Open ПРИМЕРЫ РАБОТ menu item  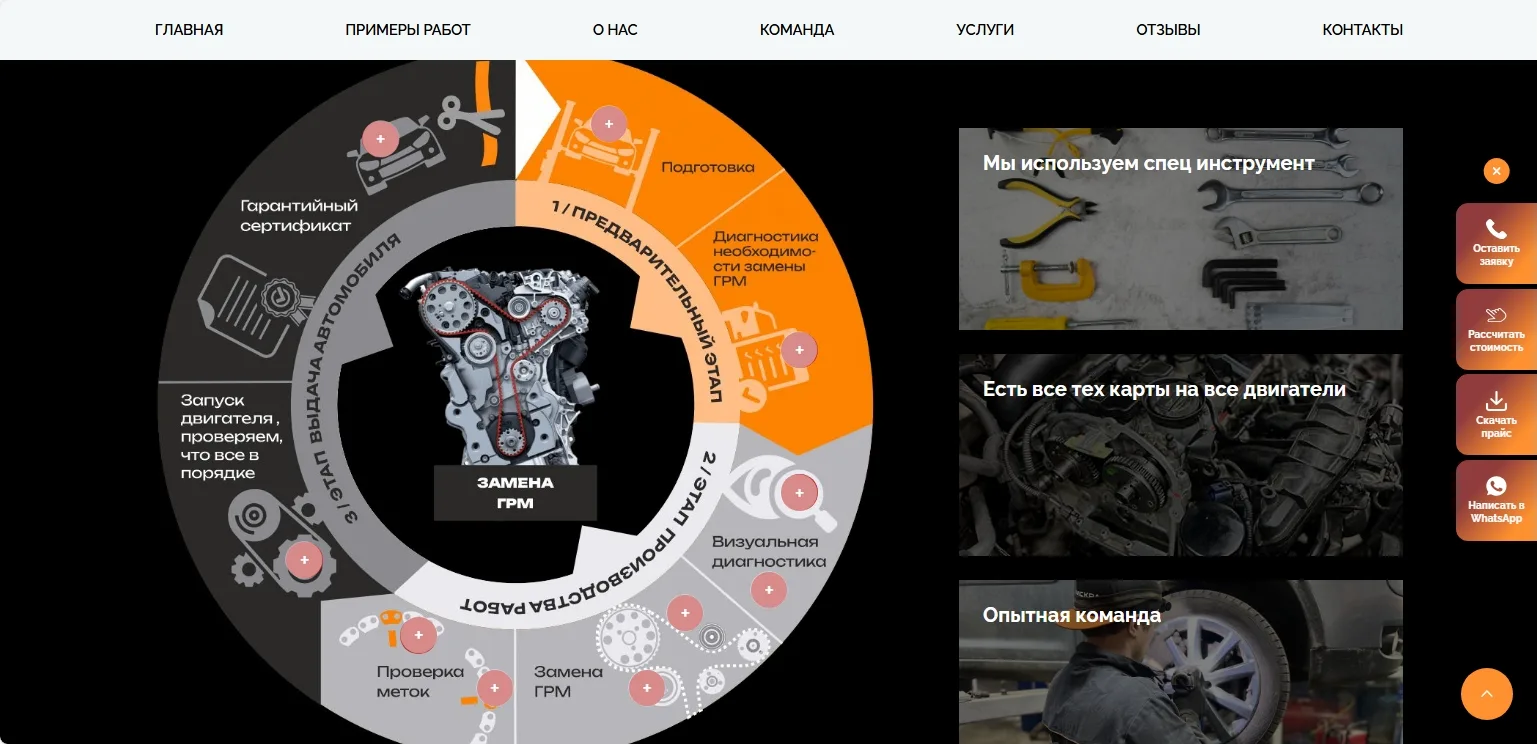[x=408, y=30]
